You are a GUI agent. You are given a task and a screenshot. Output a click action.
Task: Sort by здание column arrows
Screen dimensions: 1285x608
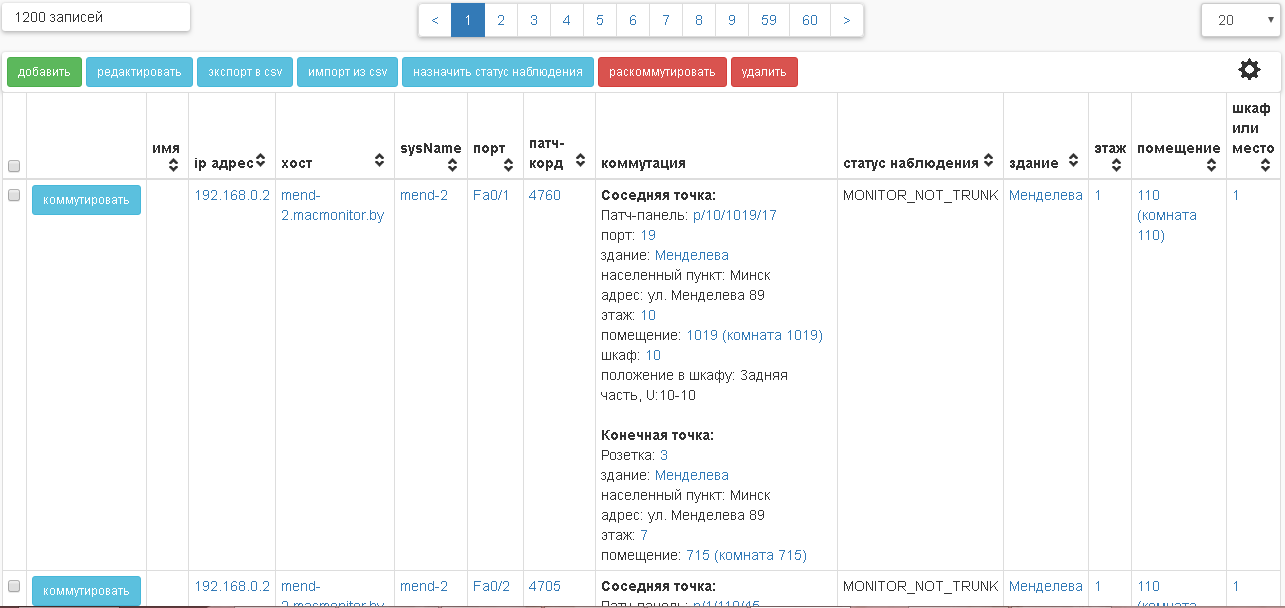pyautogui.click(x=1074, y=161)
